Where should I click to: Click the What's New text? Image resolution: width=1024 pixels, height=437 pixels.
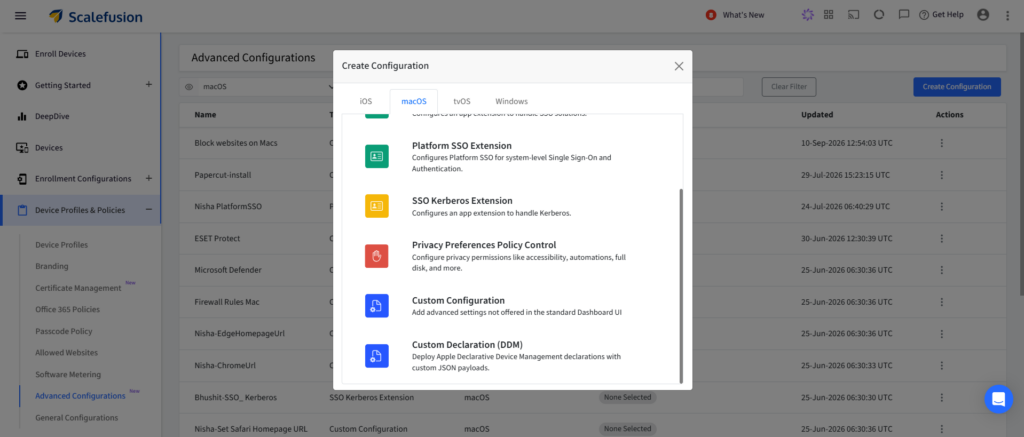coord(743,15)
